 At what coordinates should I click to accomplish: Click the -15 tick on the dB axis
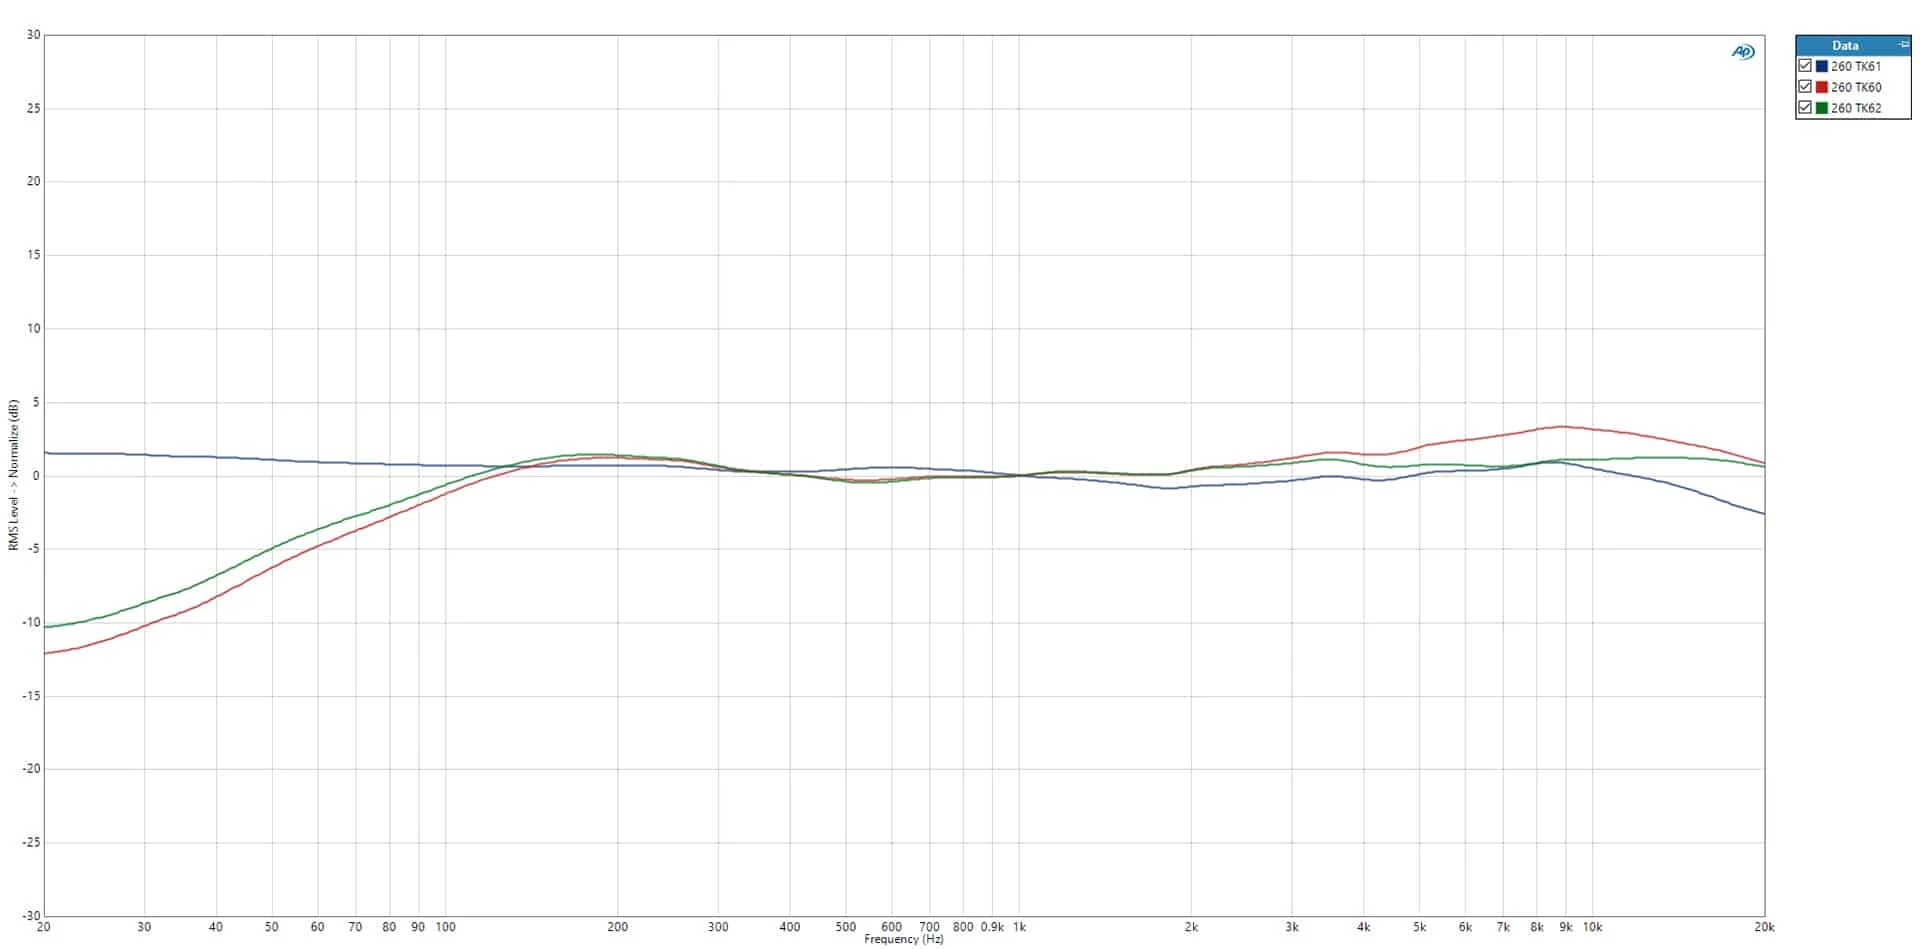pyautogui.click(x=32, y=696)
